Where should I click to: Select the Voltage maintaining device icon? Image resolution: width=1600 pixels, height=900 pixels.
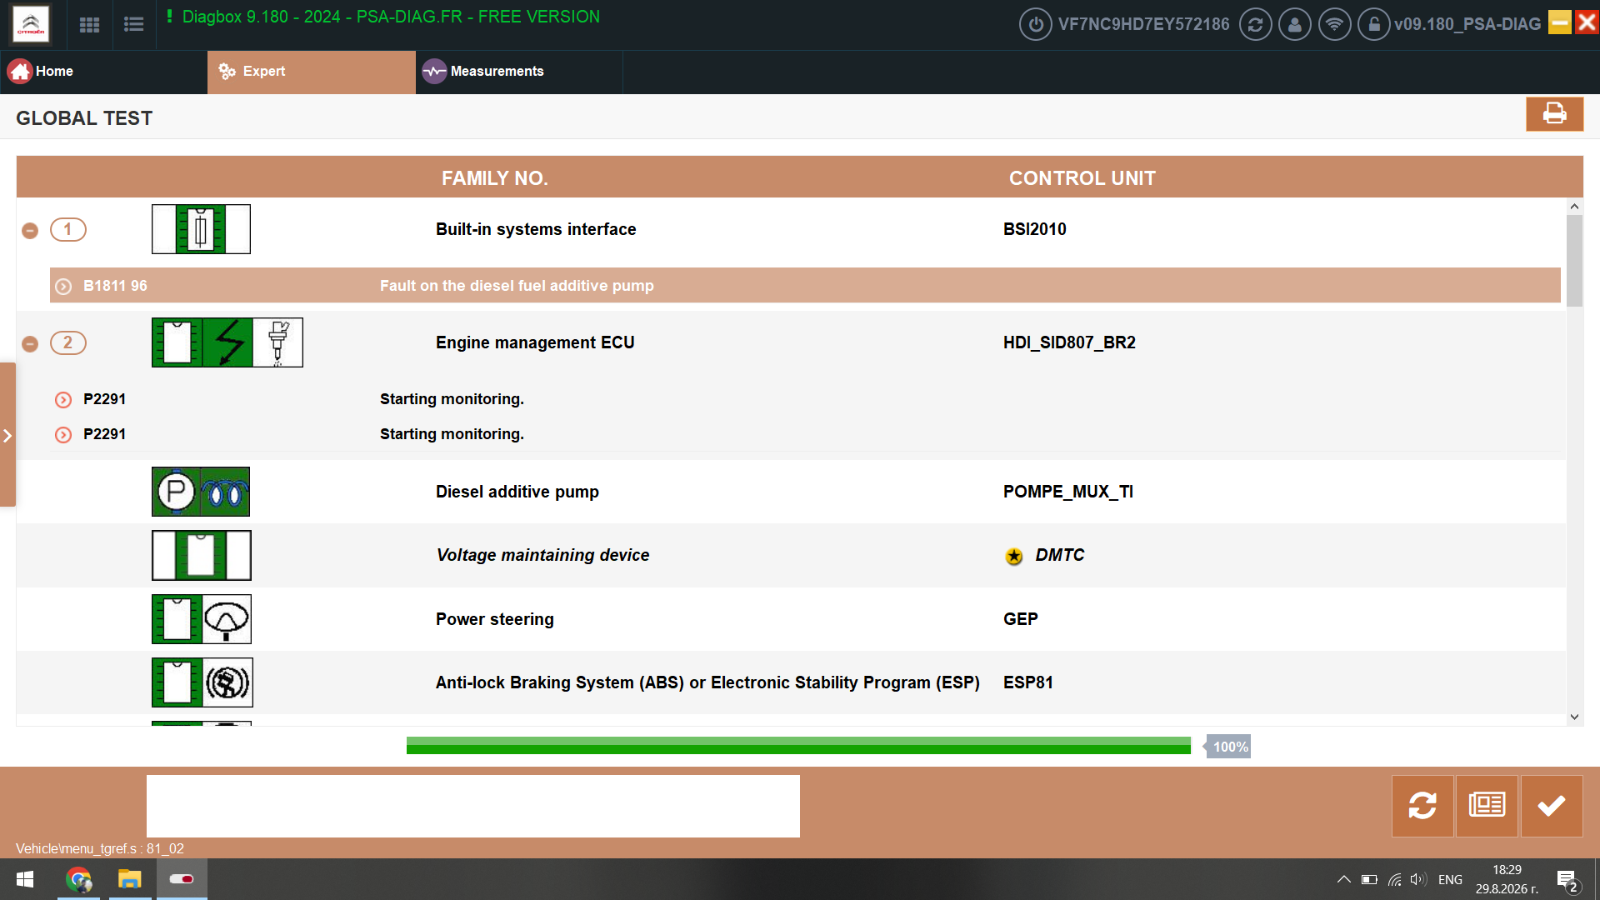[x=201, y=555]
